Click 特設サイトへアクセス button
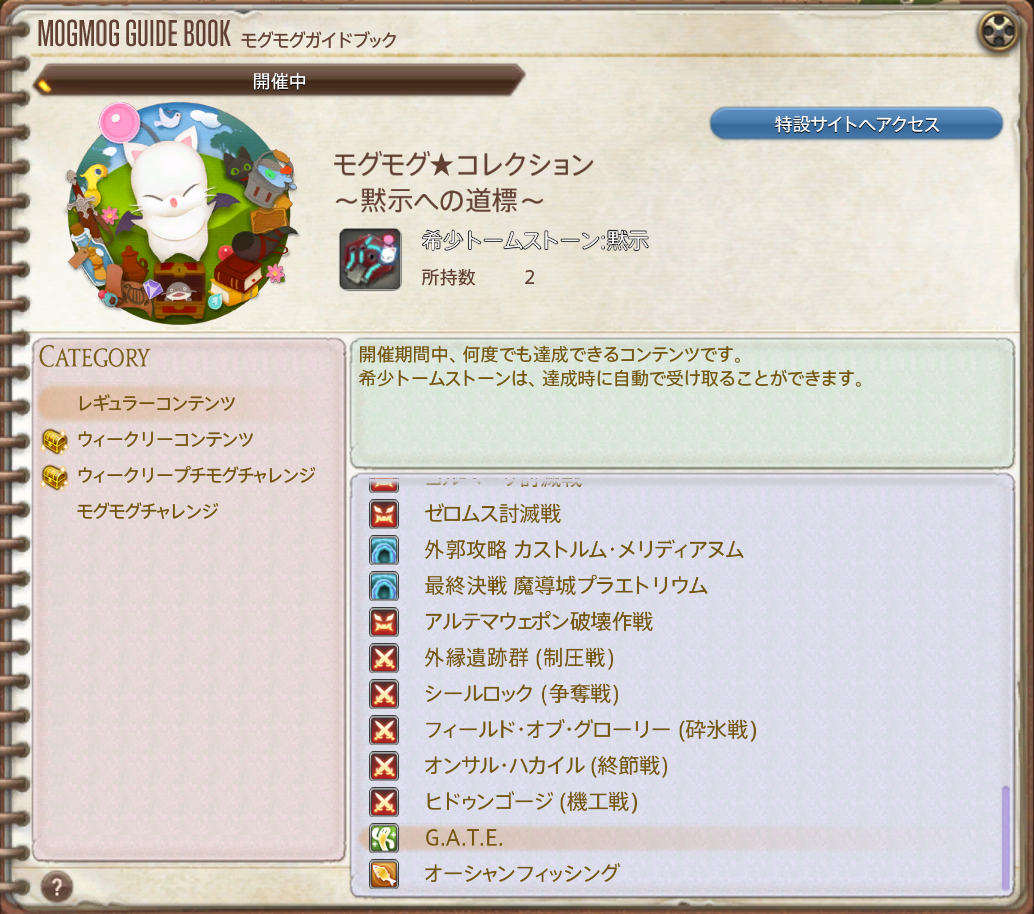The width and height of the screenshot is (1034, 914). click(856, 124)
